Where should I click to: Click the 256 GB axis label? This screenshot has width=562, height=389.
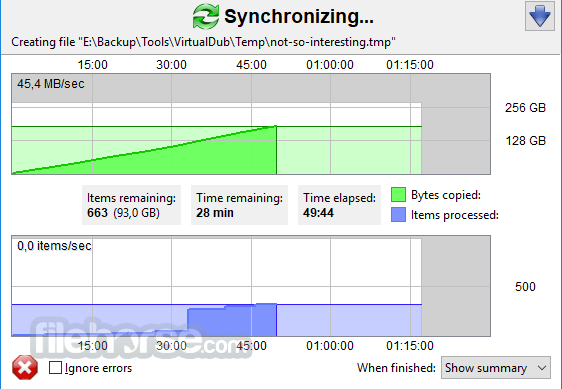525,108
